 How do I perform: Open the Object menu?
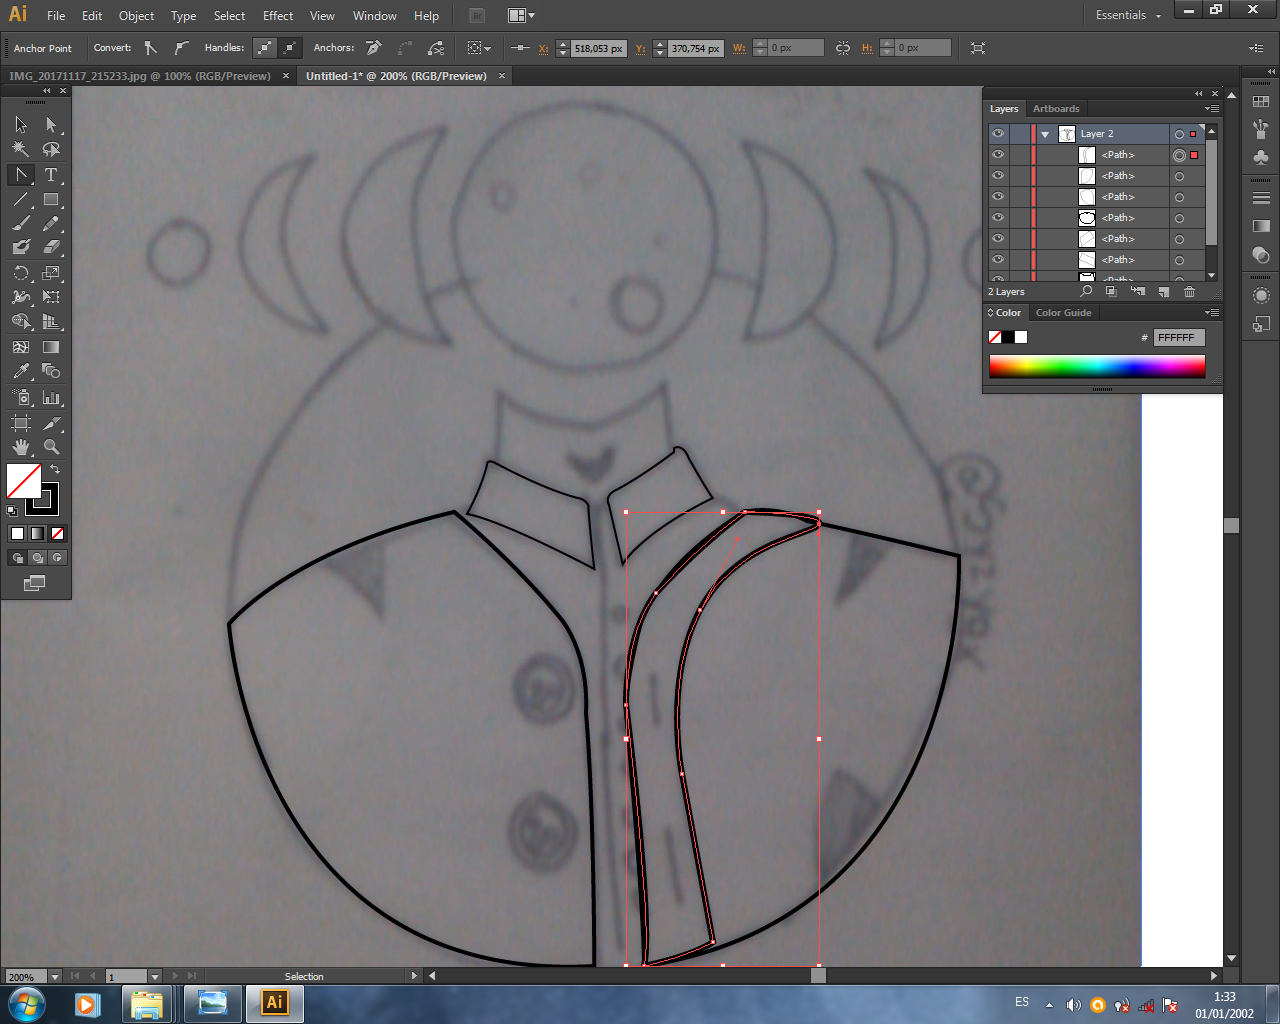136,15
